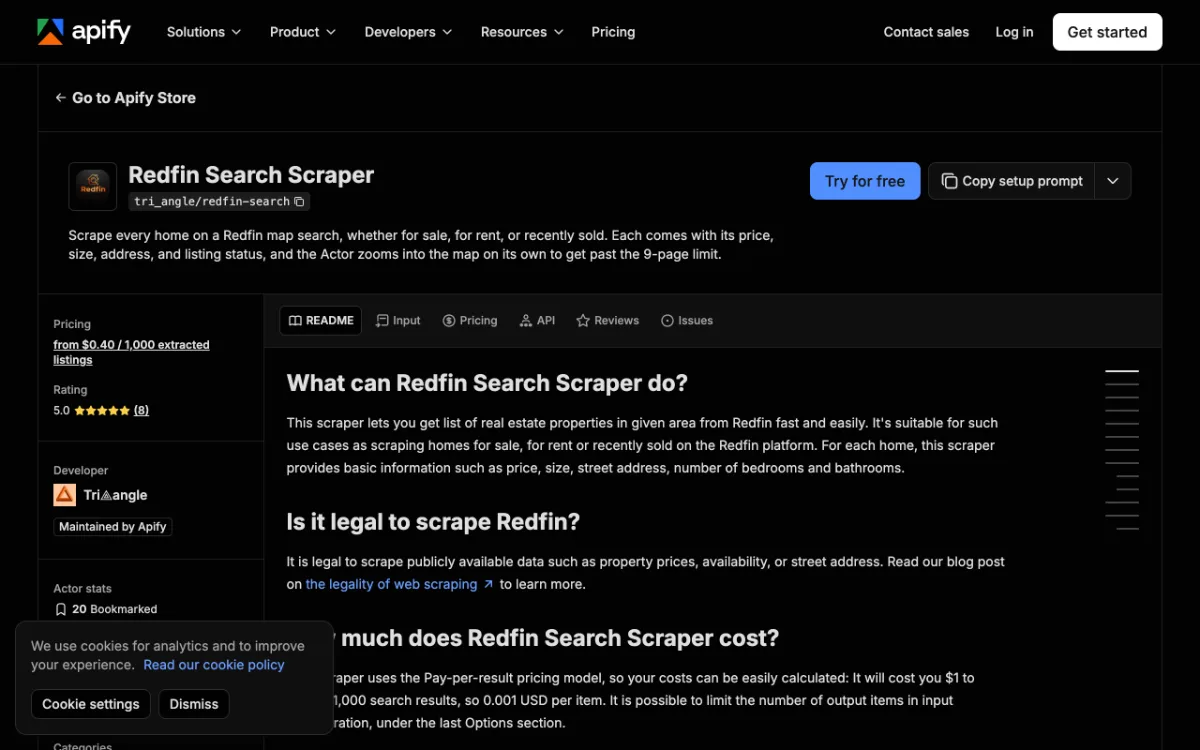Open the Pricing tab in actor
Image resolution: width=1200 pixels, height=750 pixels.
470,321
